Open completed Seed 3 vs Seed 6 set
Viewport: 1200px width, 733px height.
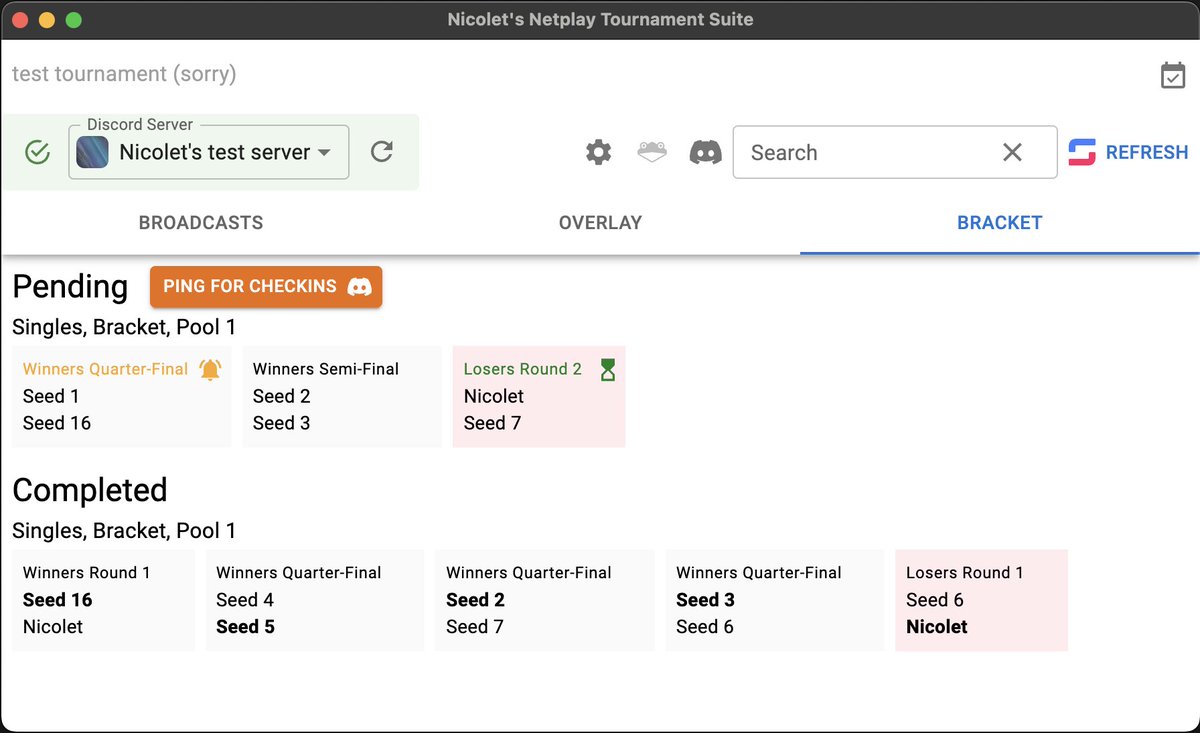(775, 600)
